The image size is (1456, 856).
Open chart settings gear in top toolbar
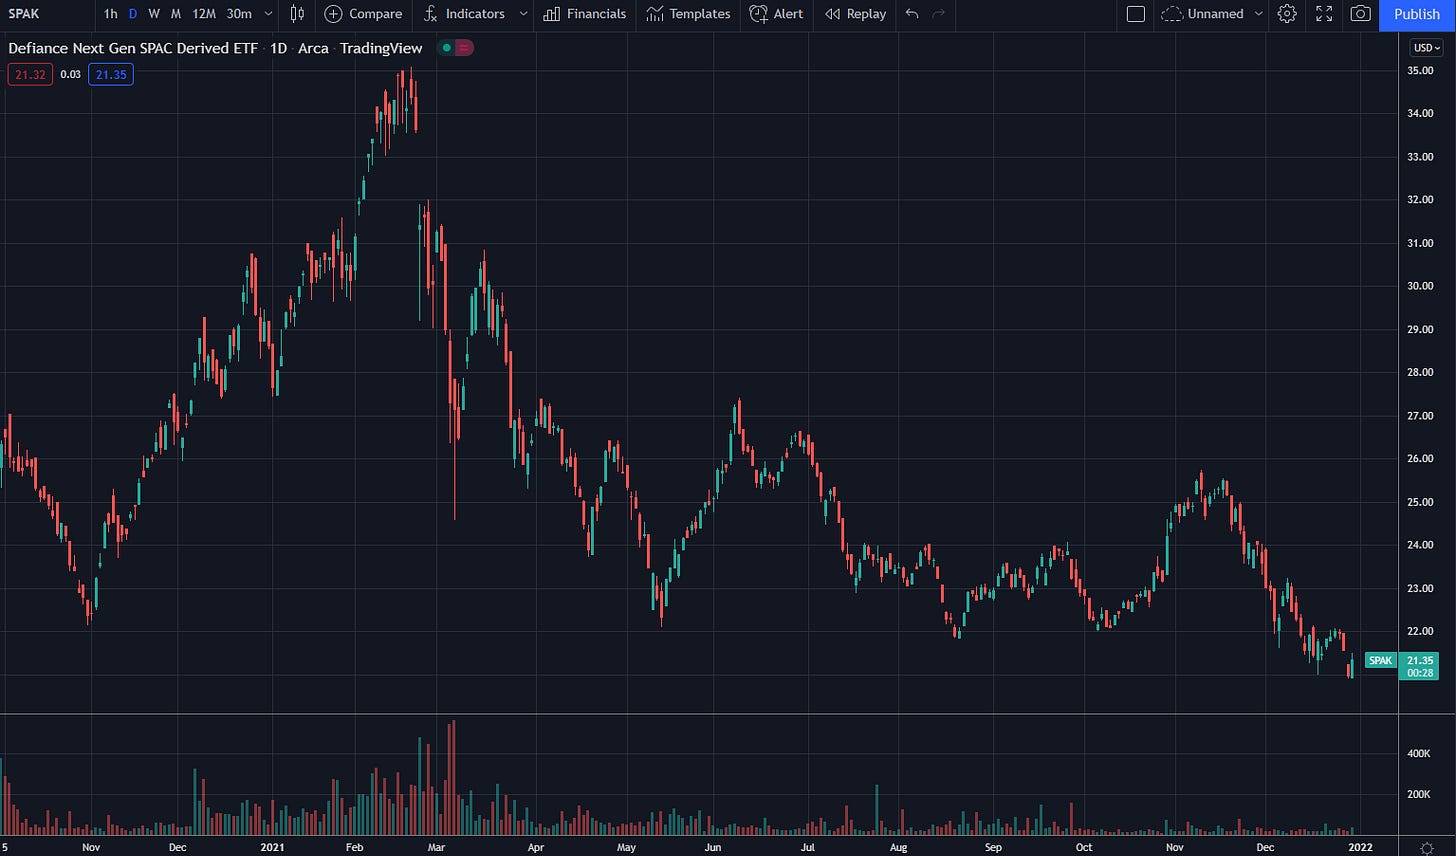point(1287,14)
